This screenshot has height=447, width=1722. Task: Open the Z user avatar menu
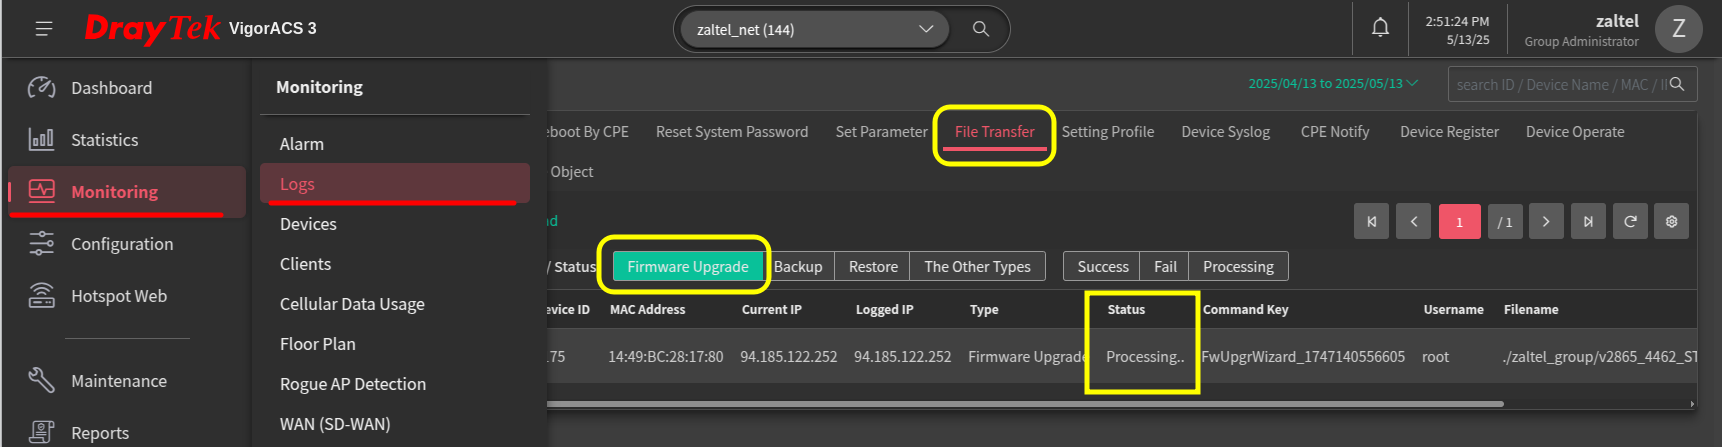tap(1678, 29)
